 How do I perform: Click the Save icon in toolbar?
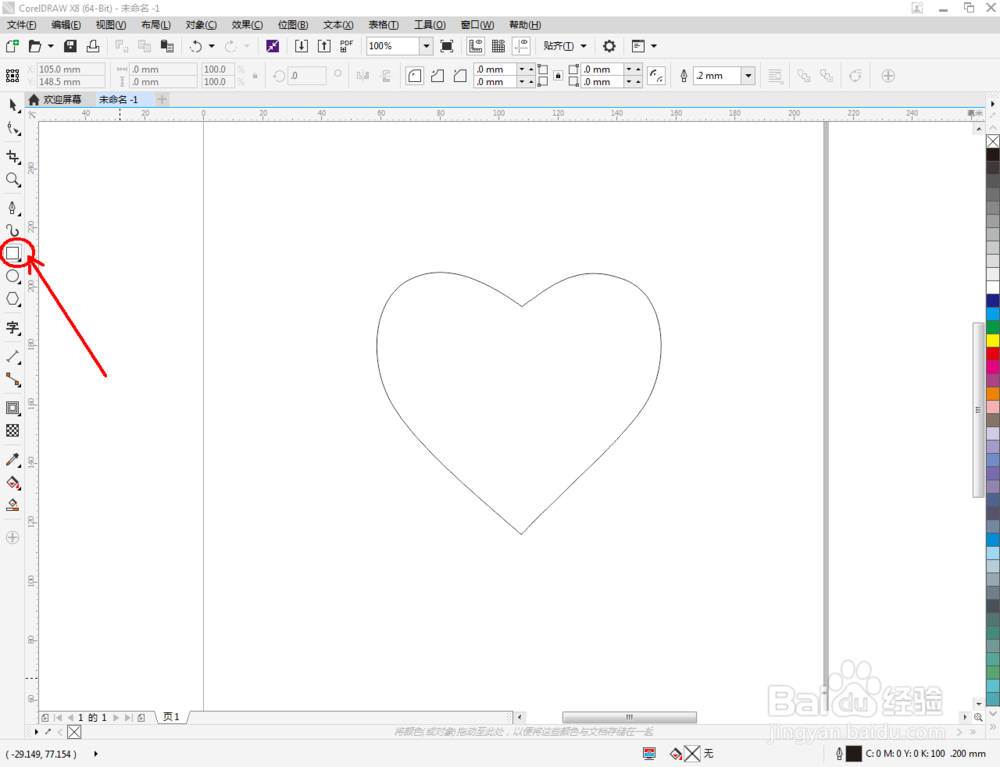(x=70, y=46)
